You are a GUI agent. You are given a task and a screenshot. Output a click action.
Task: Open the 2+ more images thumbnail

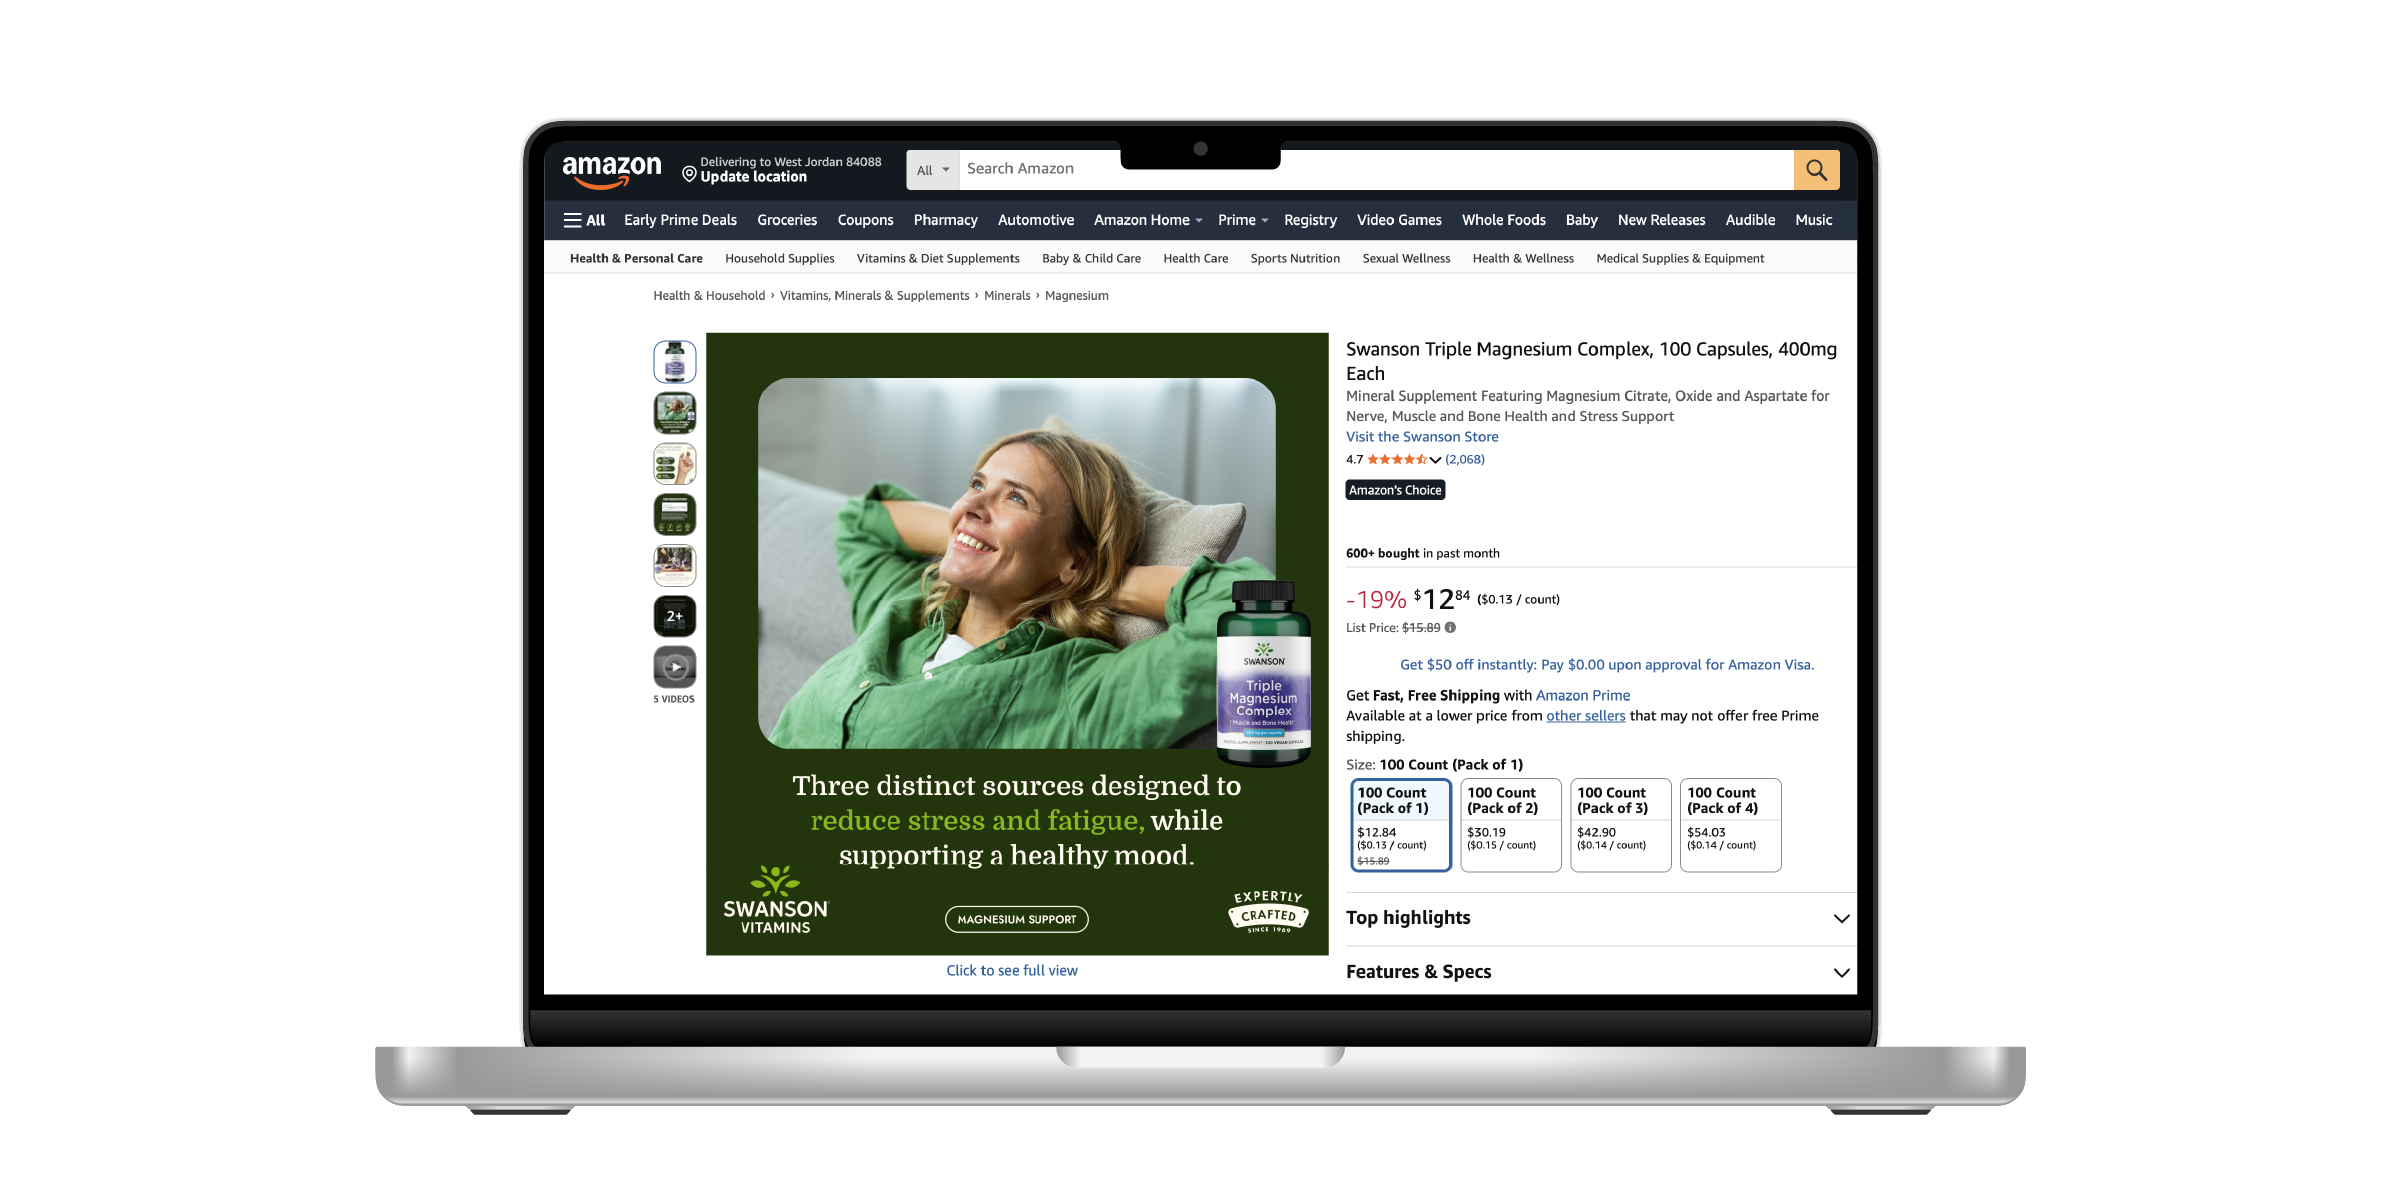(675, 616)
